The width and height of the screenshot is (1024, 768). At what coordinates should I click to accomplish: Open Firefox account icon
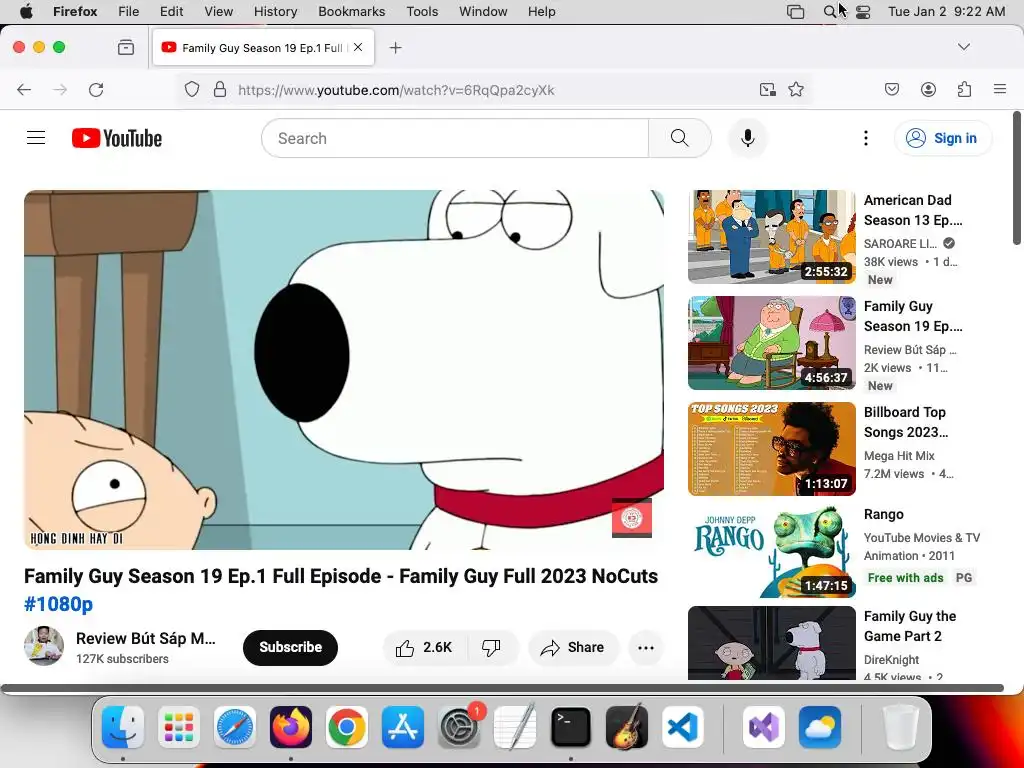[x=928, y=89]
